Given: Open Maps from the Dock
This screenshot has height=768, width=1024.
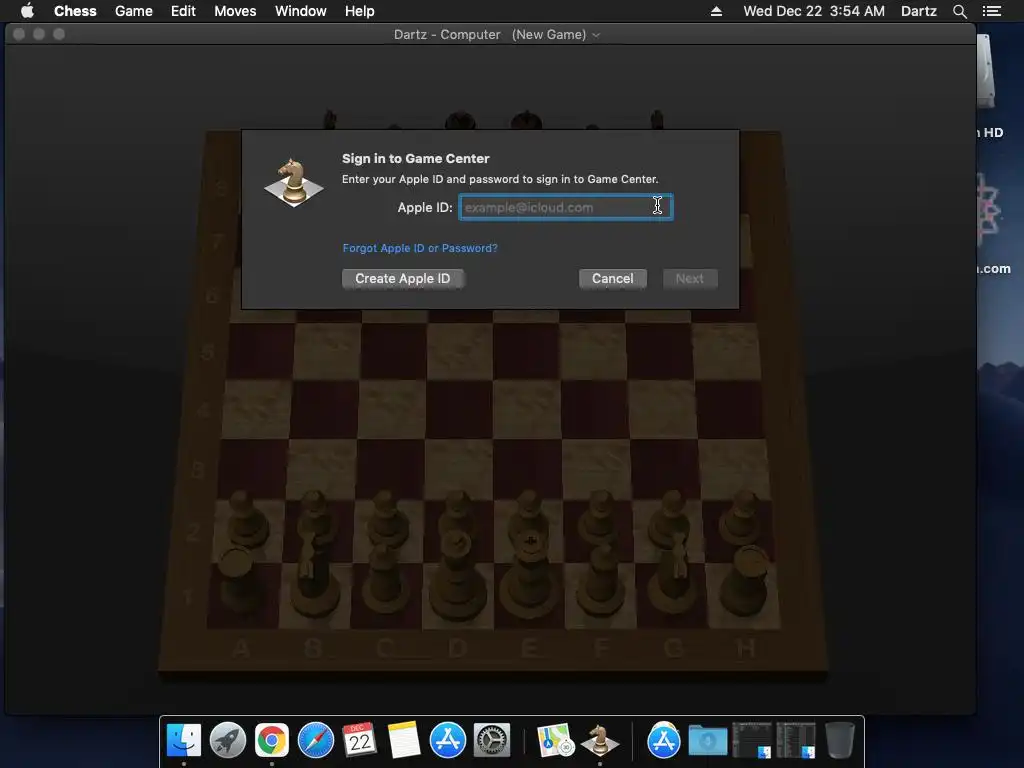Looking at the screenshot, I should click(556, 741).
